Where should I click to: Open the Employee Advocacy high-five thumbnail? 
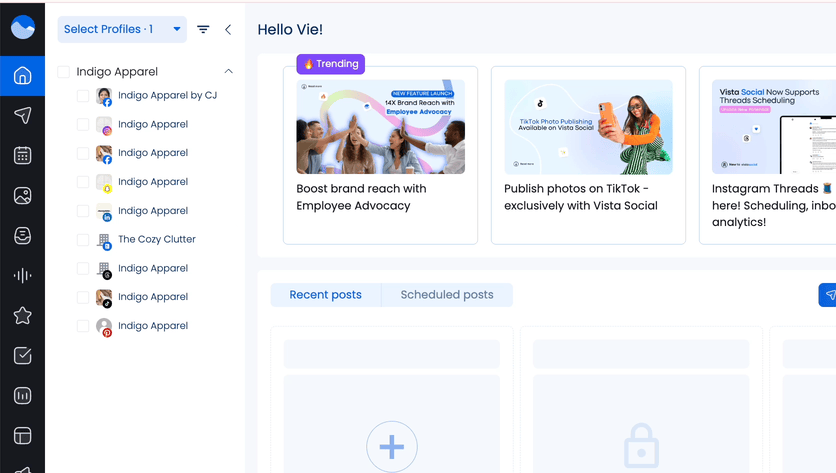381,127
